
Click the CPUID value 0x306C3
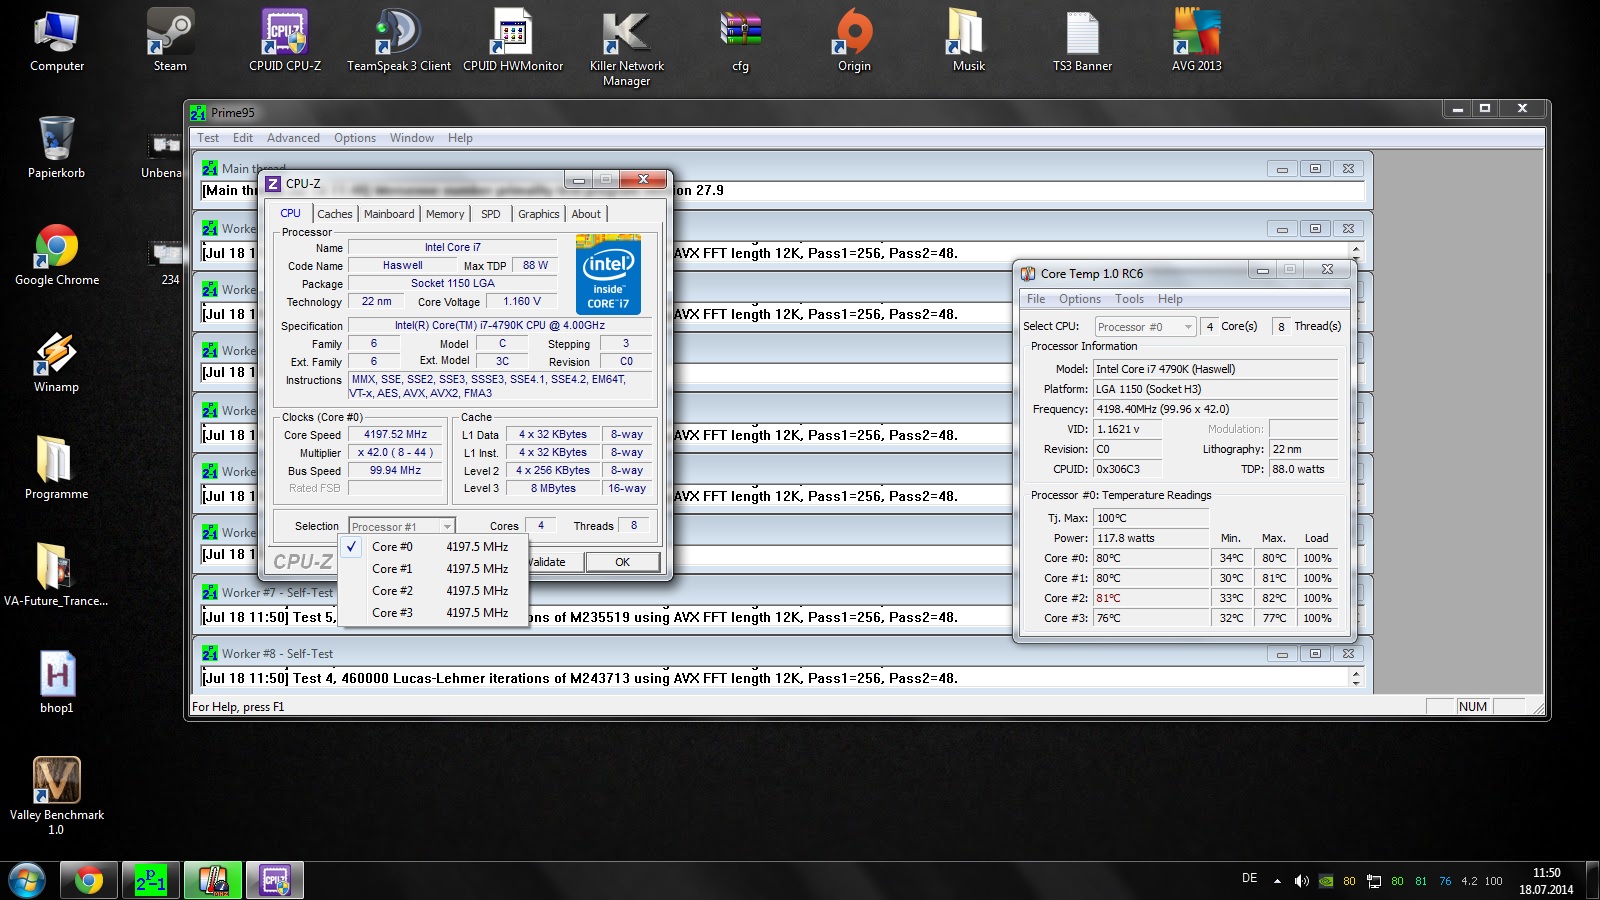pos(1128,469)
